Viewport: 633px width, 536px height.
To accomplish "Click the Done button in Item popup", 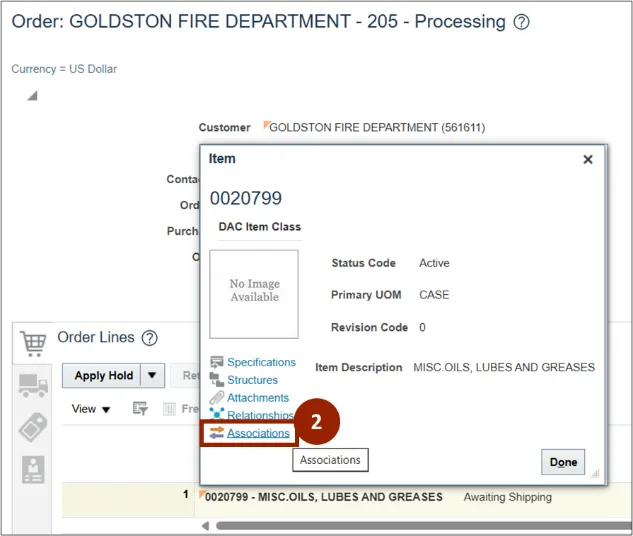I will [563, 462].
